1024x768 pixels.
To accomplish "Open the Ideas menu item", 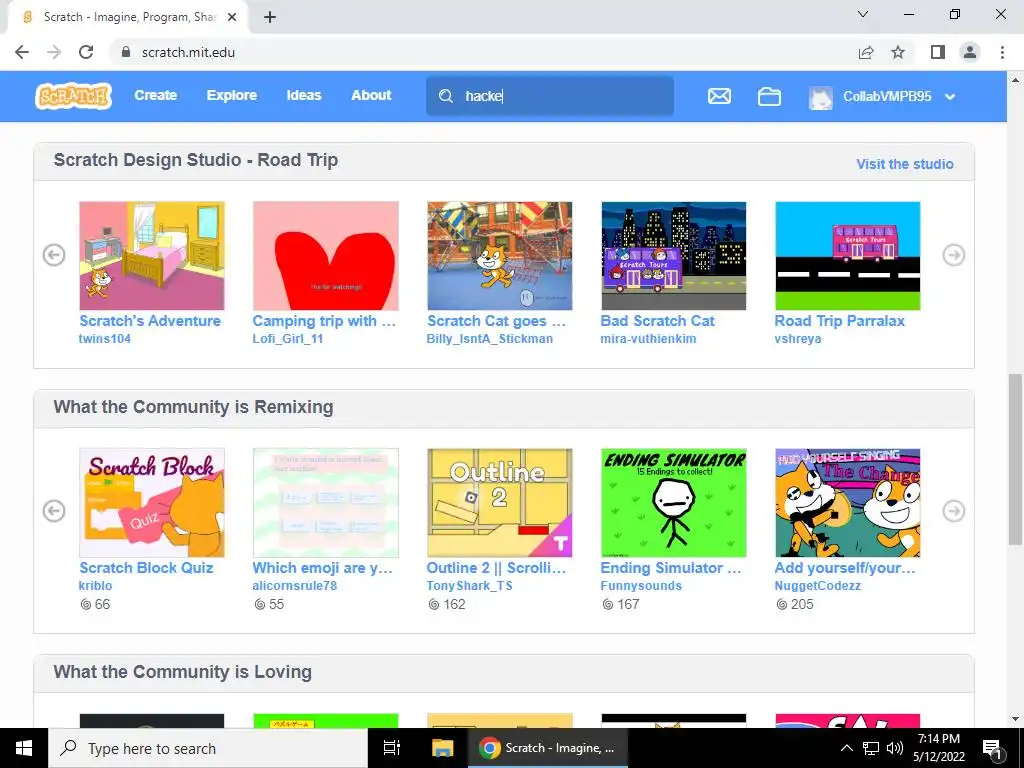I will click(304, 95).
